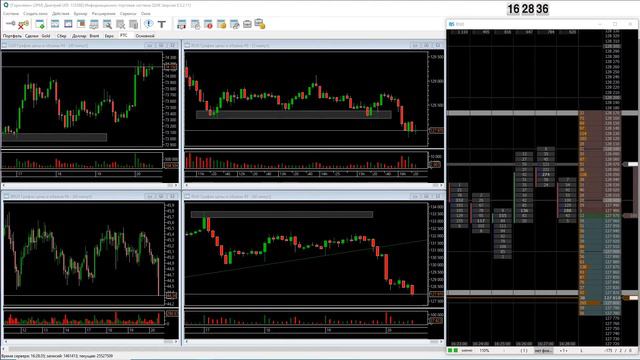Screen dimensions: 640x360
Task: Click the window search icon with magnifier
Action: [x=107, y=24]
